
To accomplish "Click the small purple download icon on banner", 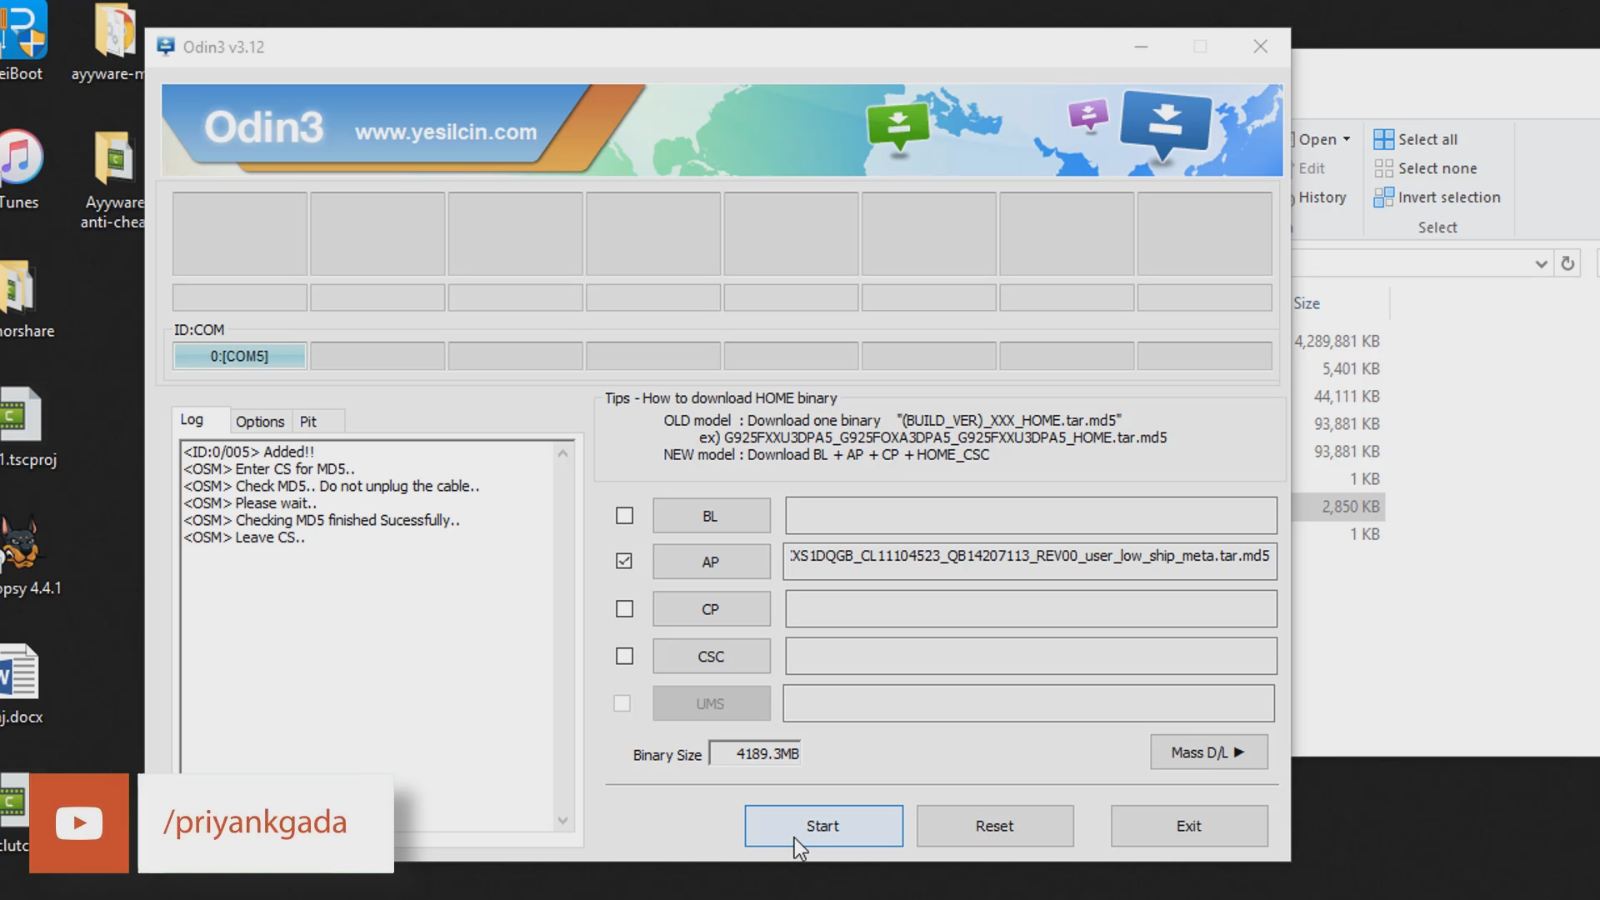I will (x=1088, y=116).
